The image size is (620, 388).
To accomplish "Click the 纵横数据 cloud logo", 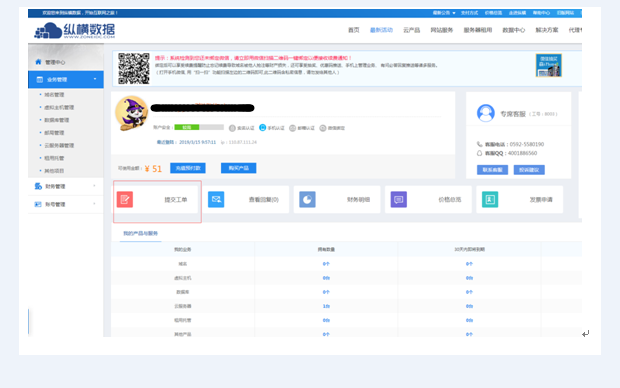I will coord(75,30).
